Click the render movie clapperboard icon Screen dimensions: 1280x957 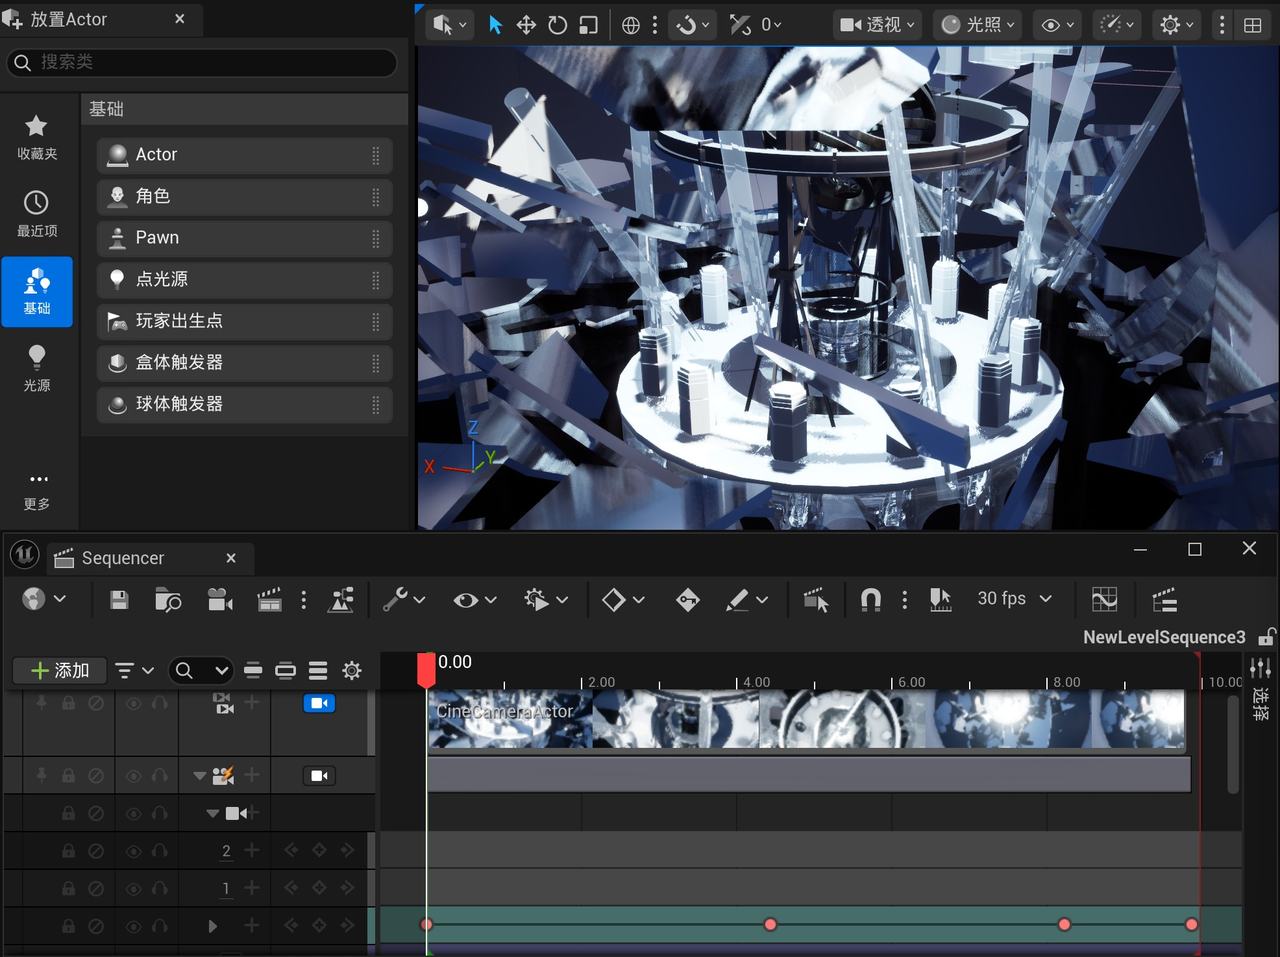coord(269,599)
